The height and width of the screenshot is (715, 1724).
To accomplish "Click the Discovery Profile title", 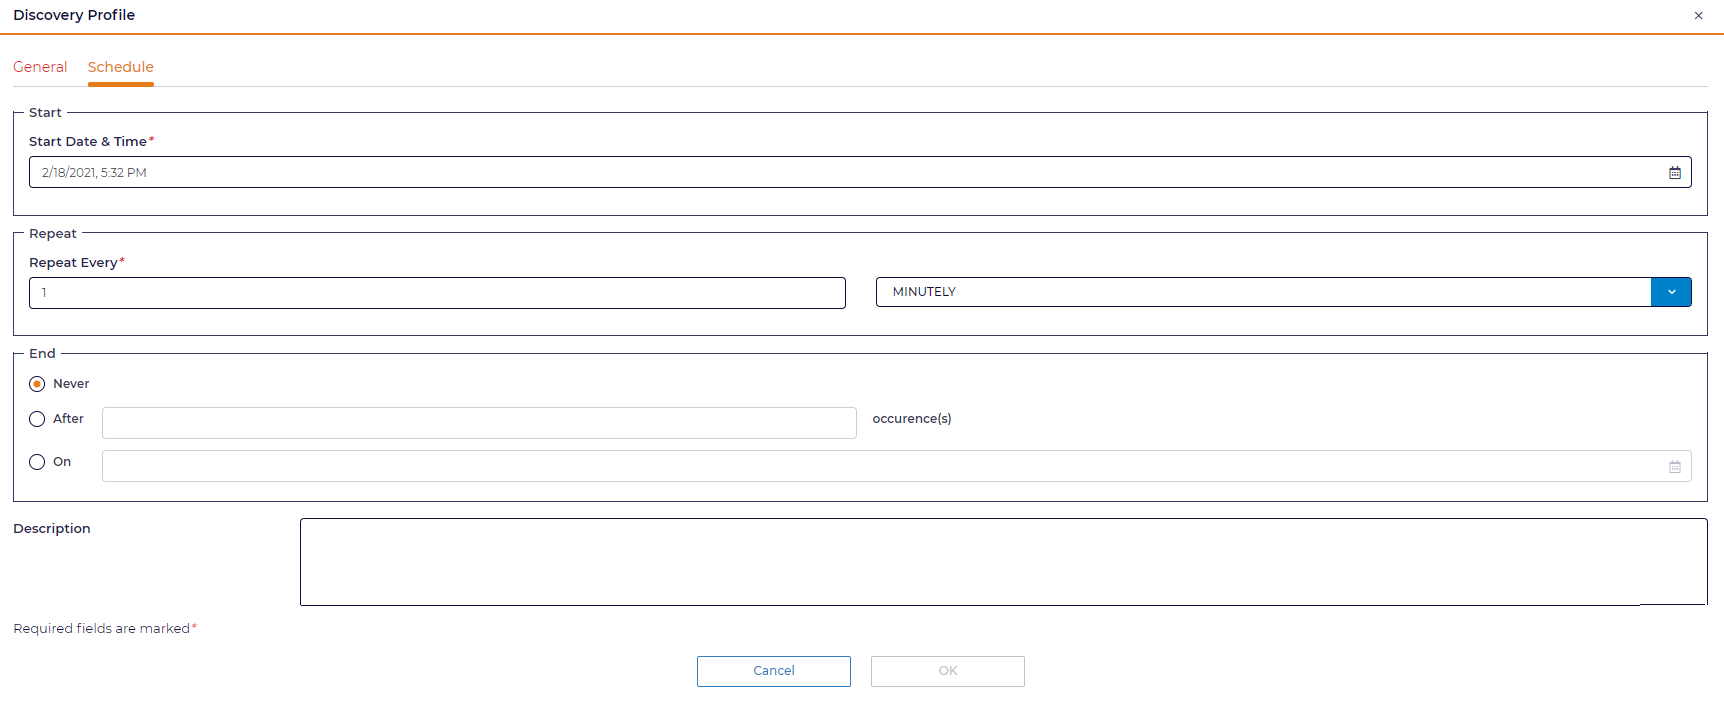I will click(74, 15).
